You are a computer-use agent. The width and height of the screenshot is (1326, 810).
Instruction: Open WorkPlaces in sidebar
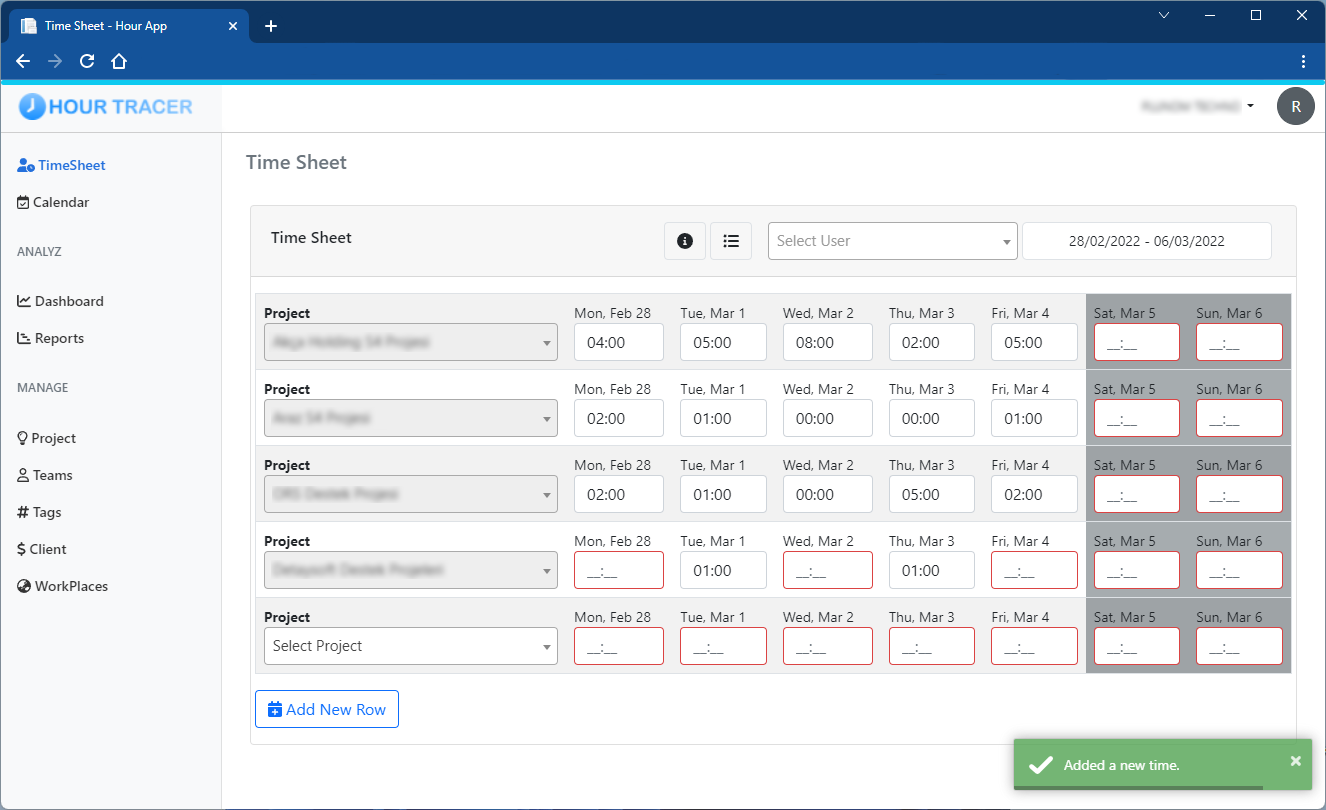(63, 586)
